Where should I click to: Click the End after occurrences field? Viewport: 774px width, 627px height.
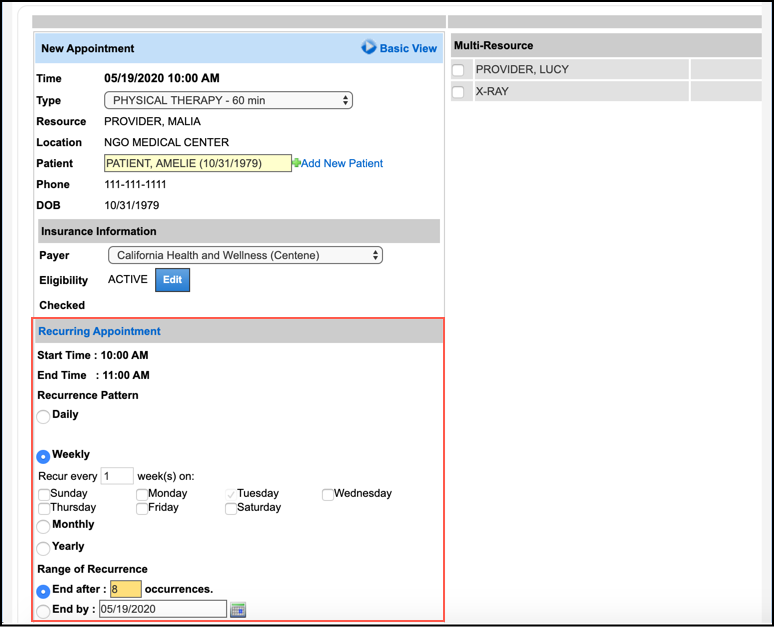[126, 589]
